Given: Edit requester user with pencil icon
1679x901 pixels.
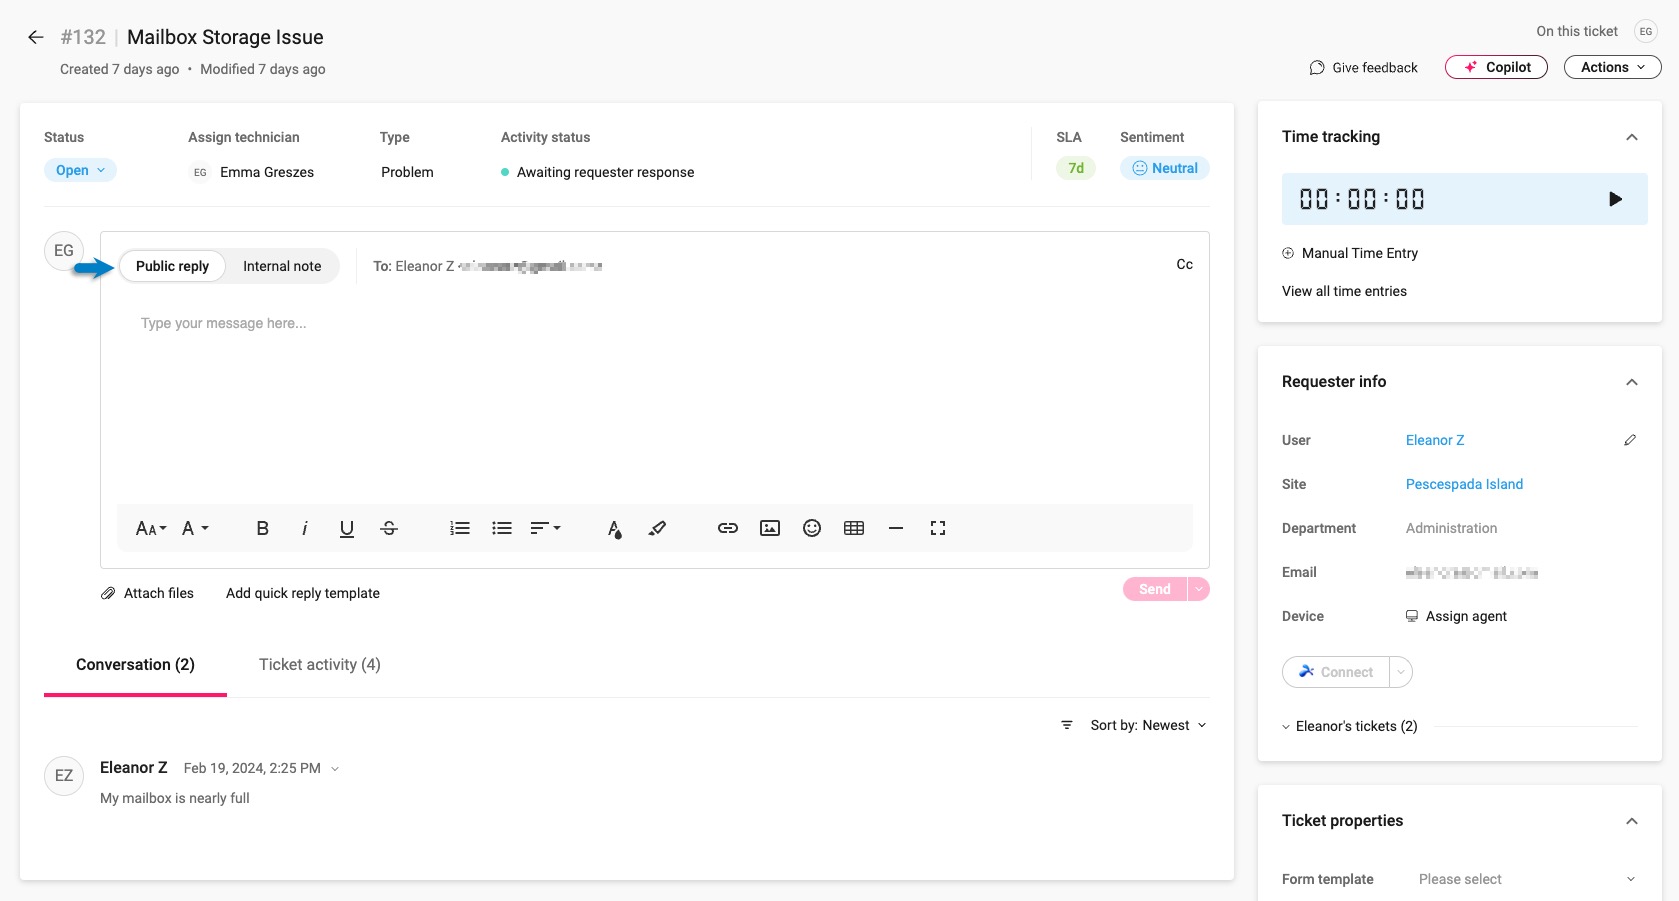Looking at the screenshot, I should click(x=1630, y=440).
